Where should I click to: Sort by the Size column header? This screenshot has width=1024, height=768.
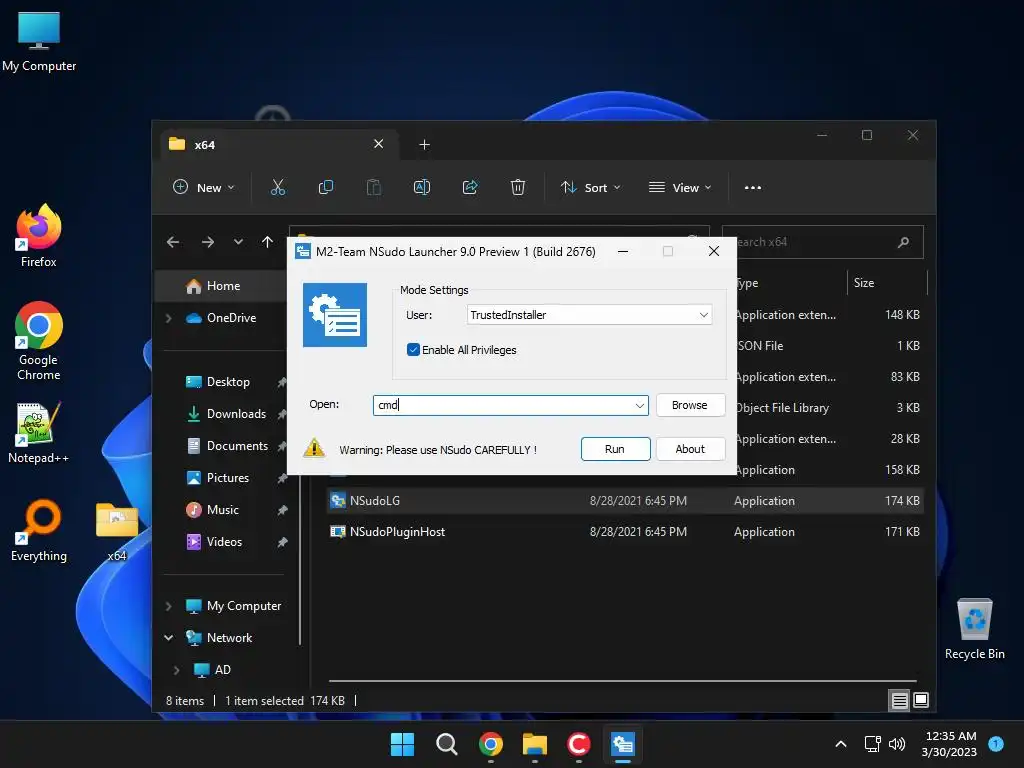point(887,283)
